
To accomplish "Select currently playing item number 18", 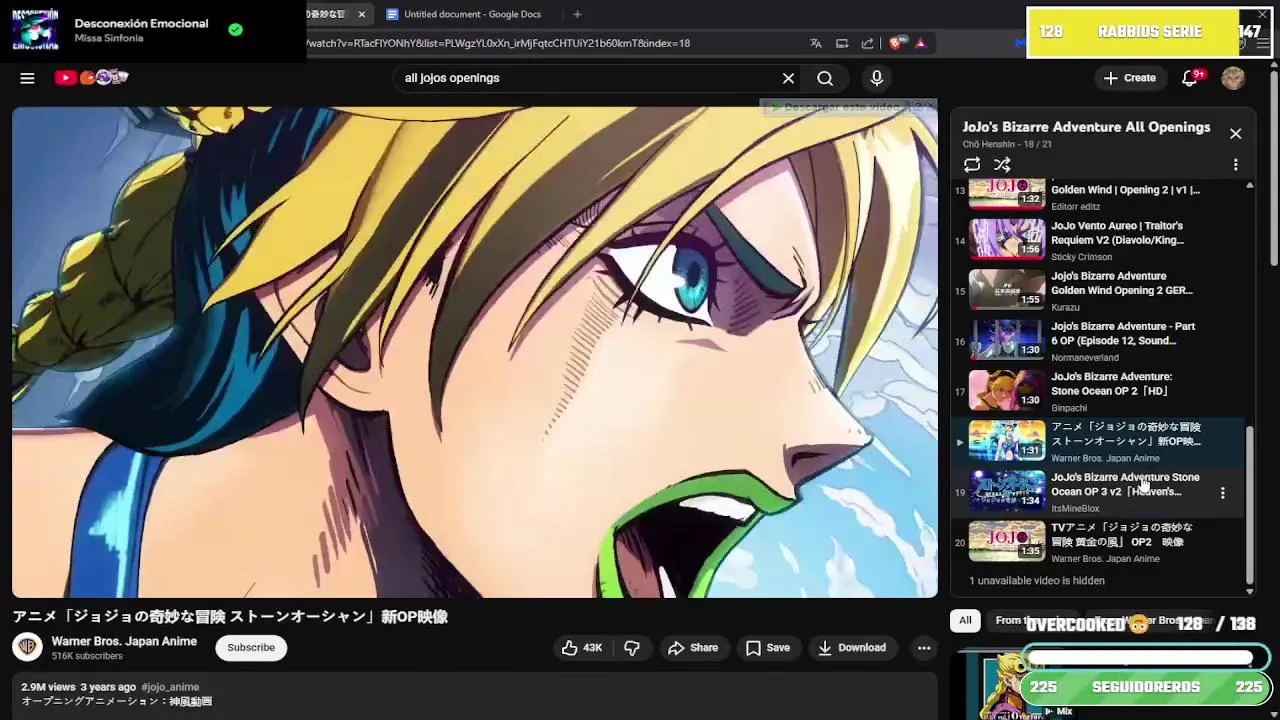I will point(1100,441).
